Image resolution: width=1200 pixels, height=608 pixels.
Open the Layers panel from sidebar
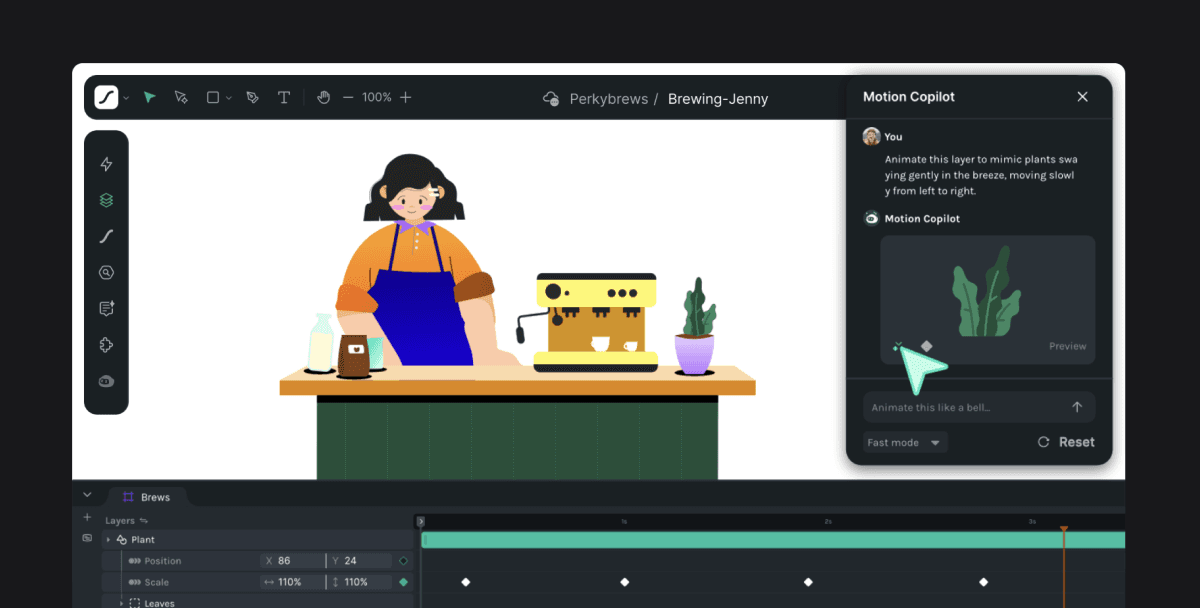(x=106, y=200)
